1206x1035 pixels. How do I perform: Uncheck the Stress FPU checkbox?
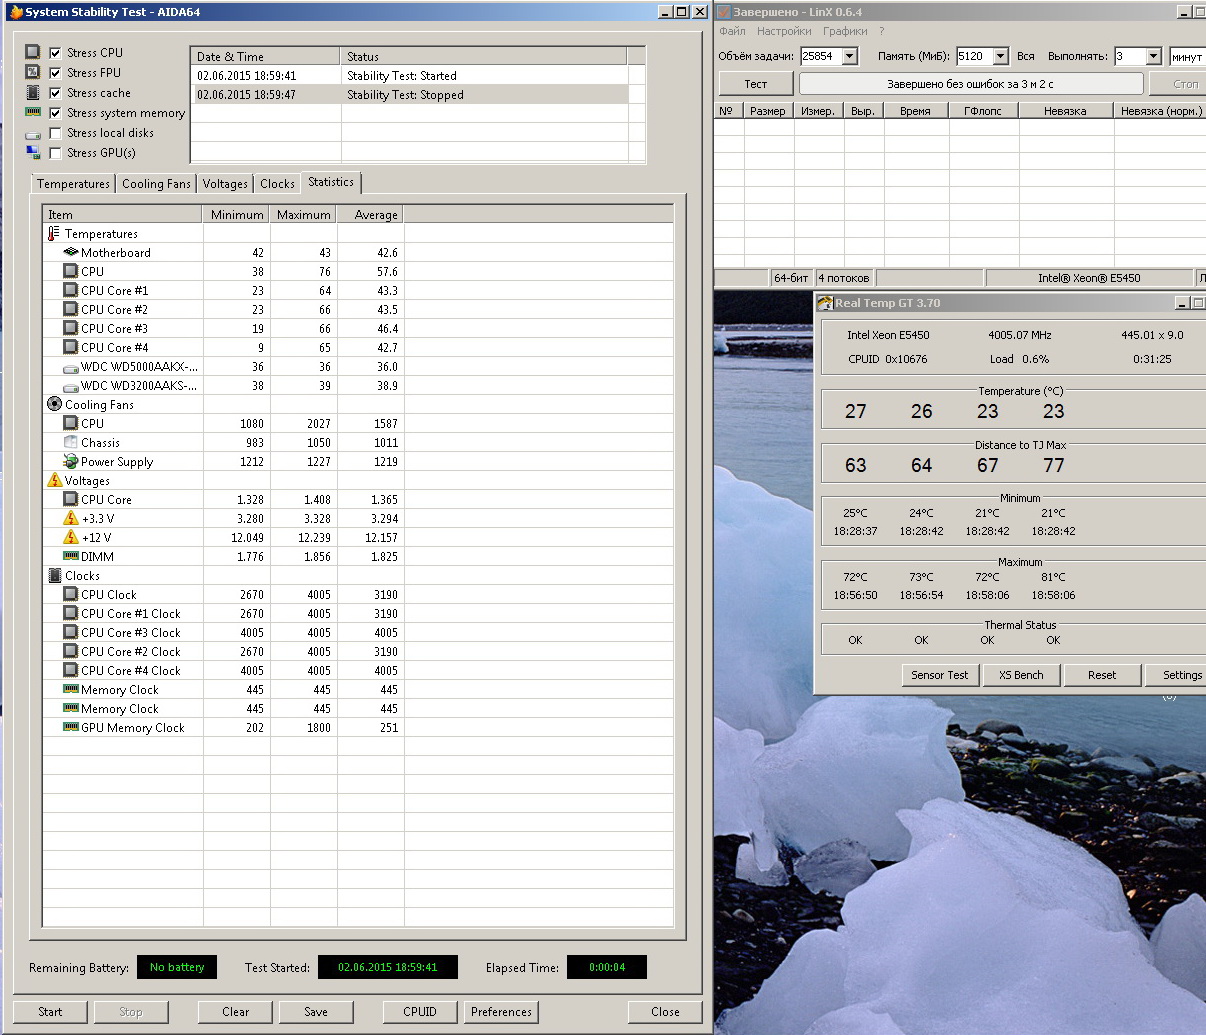pos(55,73)
